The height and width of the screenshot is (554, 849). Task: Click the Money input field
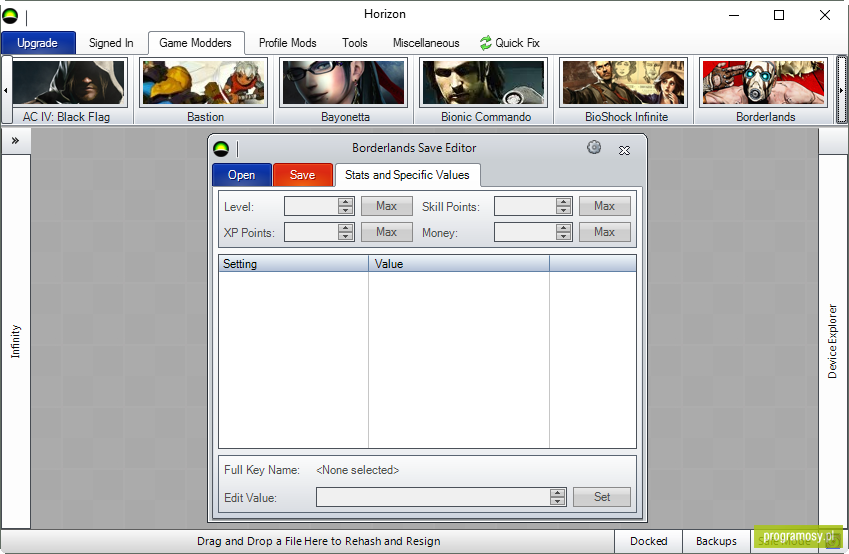[525, 232]
